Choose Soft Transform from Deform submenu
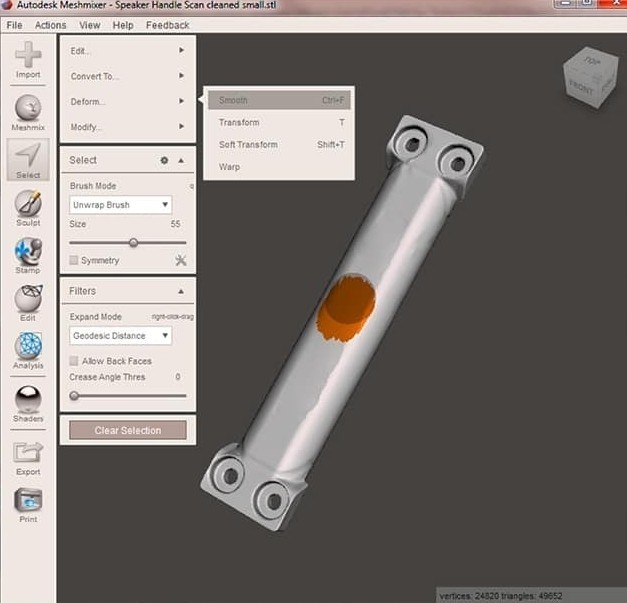 click(248, 145)
